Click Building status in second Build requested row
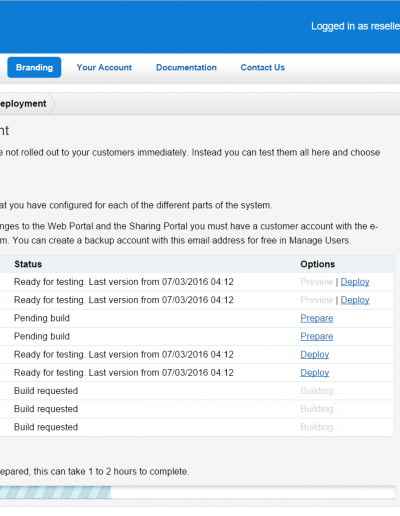Image resolution: width=400 pixels, height=516 pixels. point(320,409)
